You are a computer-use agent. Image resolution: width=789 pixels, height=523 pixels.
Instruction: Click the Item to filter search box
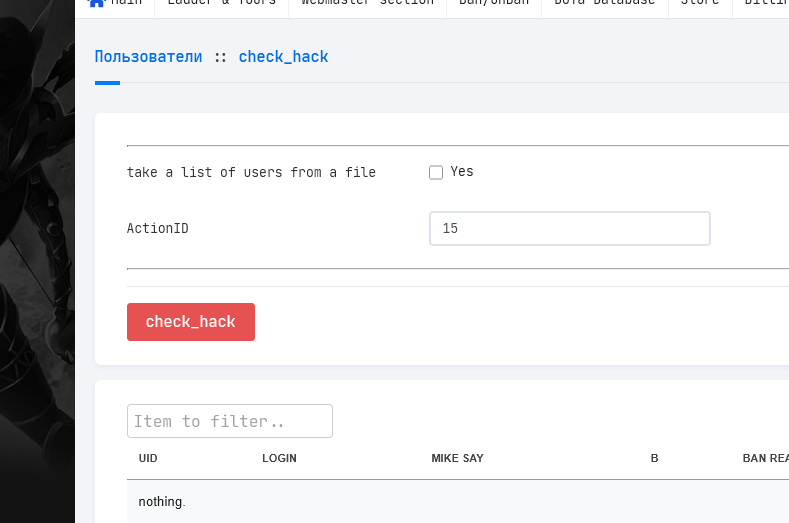229,421
